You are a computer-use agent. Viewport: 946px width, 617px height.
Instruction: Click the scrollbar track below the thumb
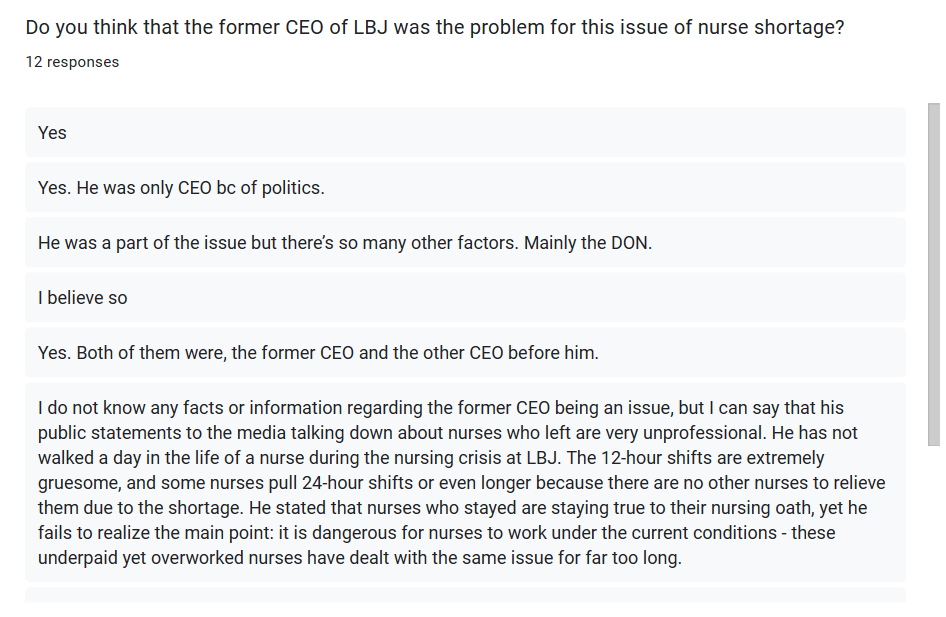pyautogui.click(x=933, y=524)
